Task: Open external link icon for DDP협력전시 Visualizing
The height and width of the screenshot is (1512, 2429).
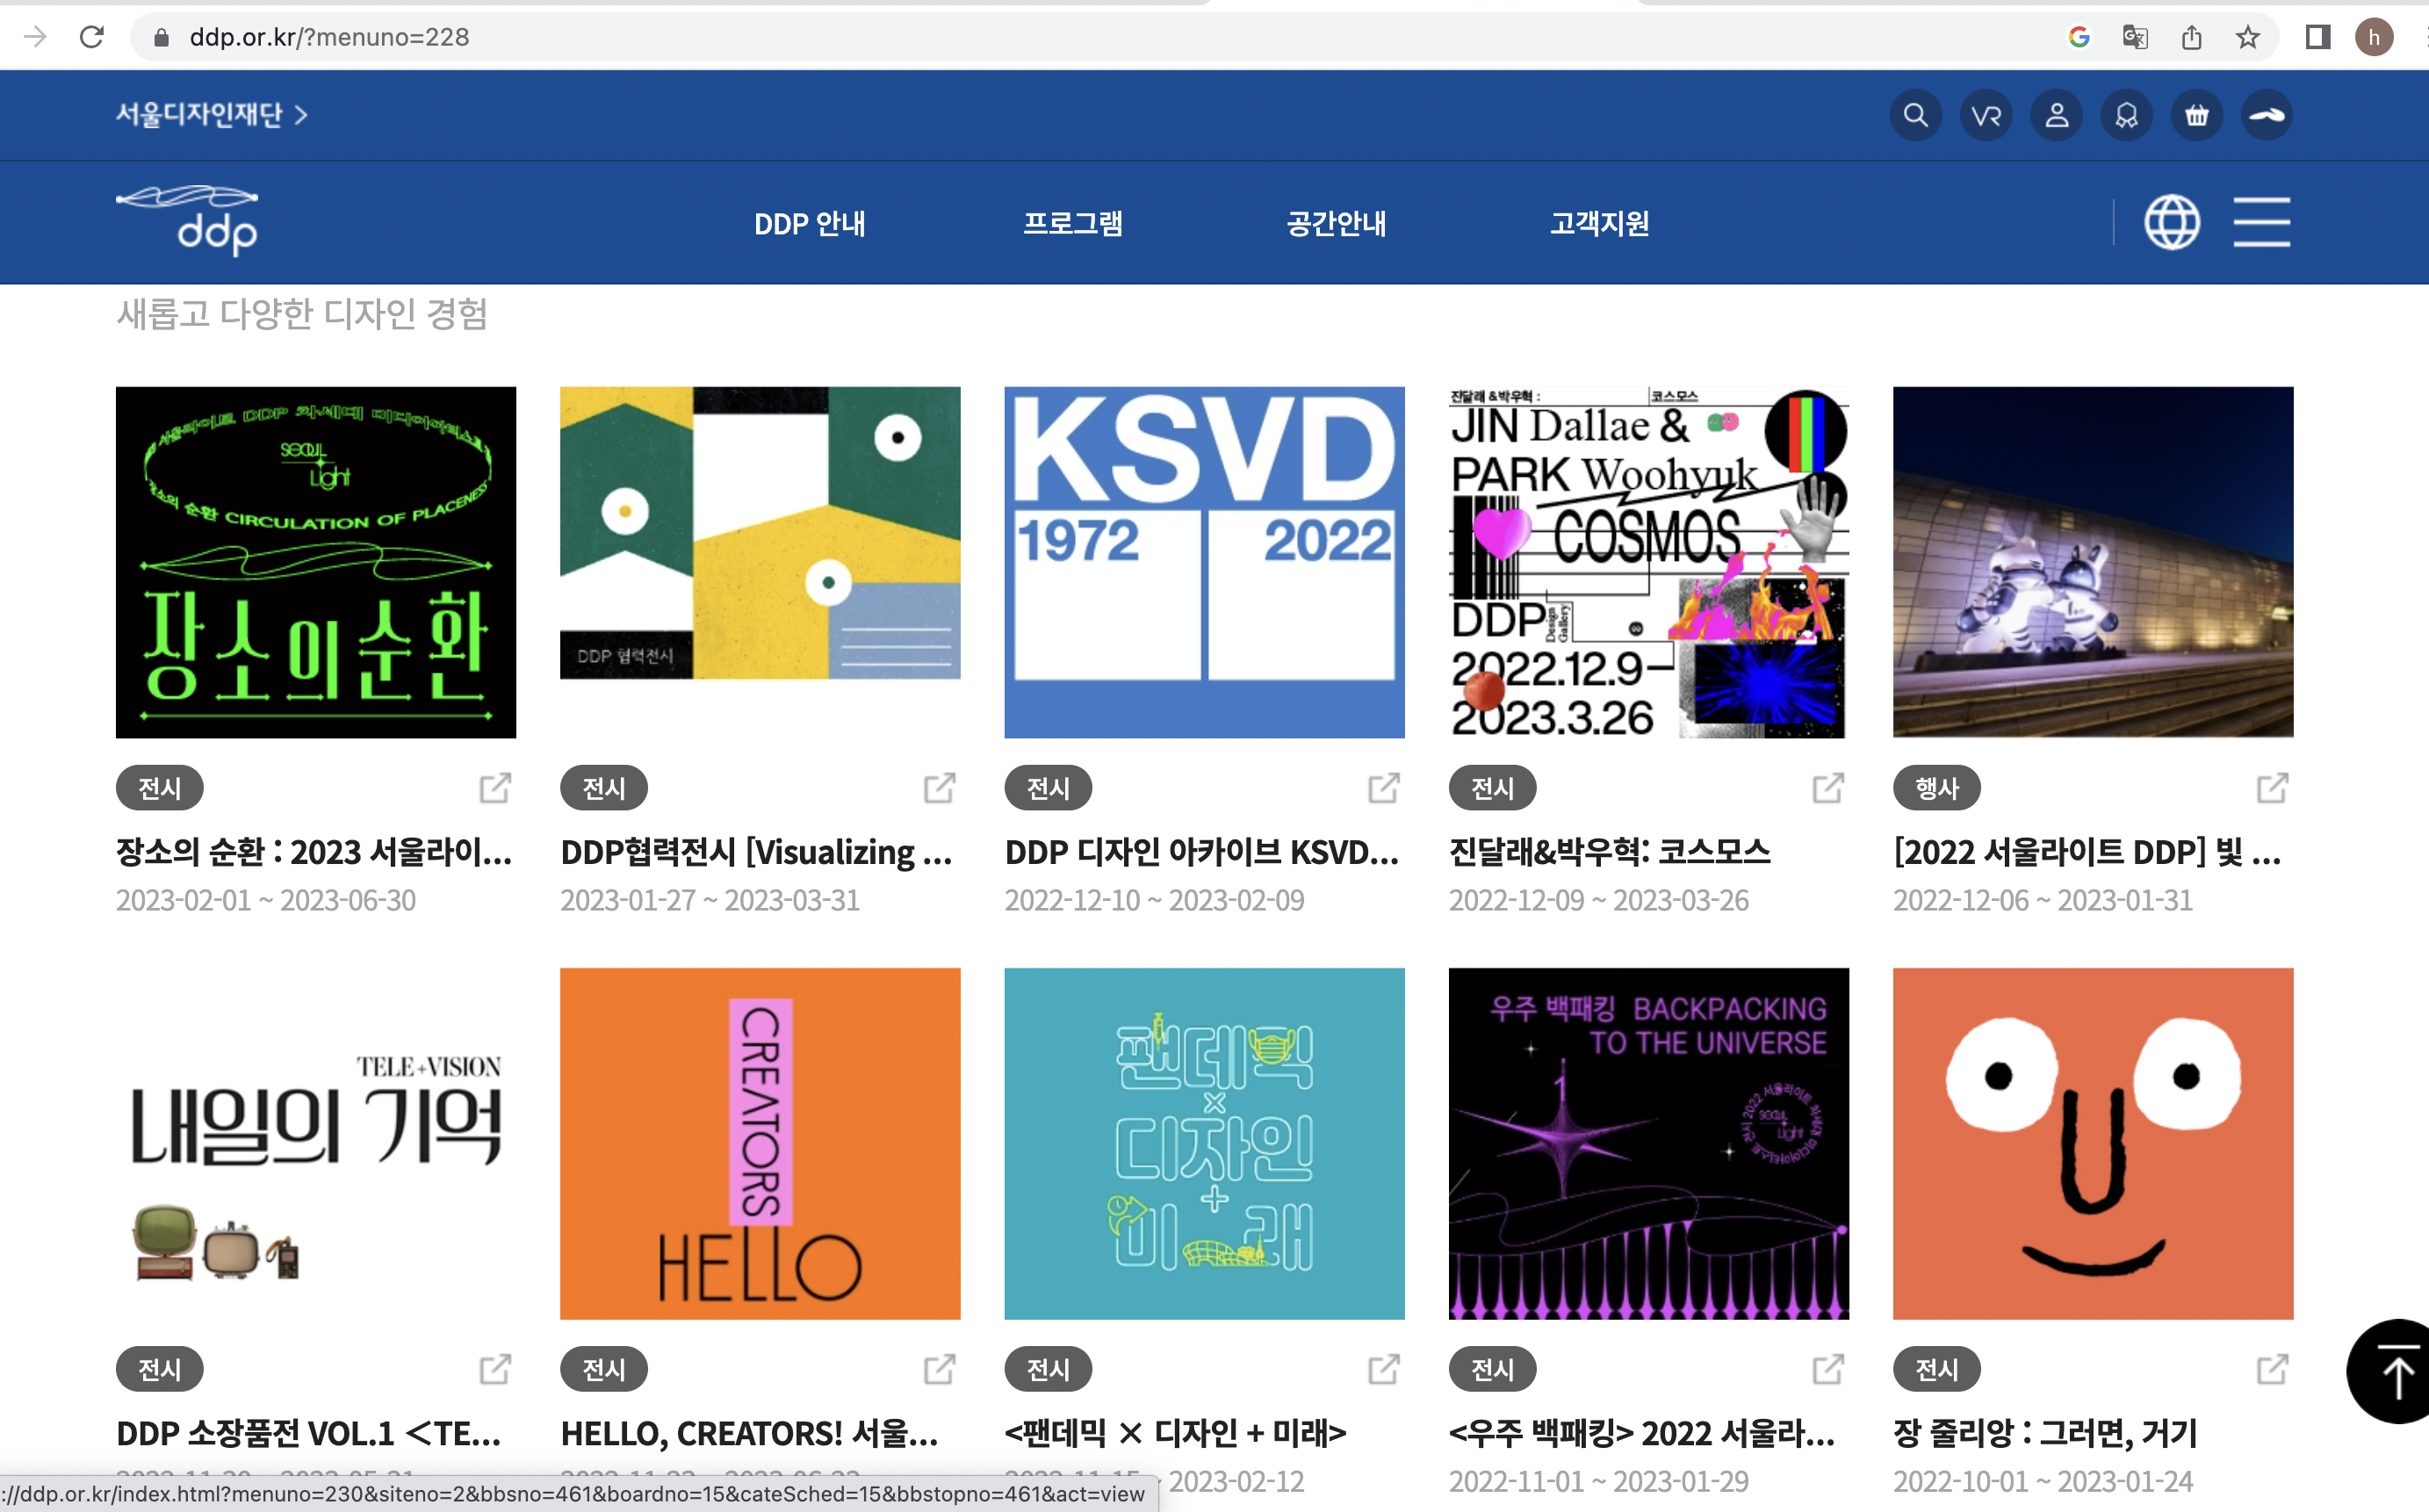Action: click(x=939, y=788)
